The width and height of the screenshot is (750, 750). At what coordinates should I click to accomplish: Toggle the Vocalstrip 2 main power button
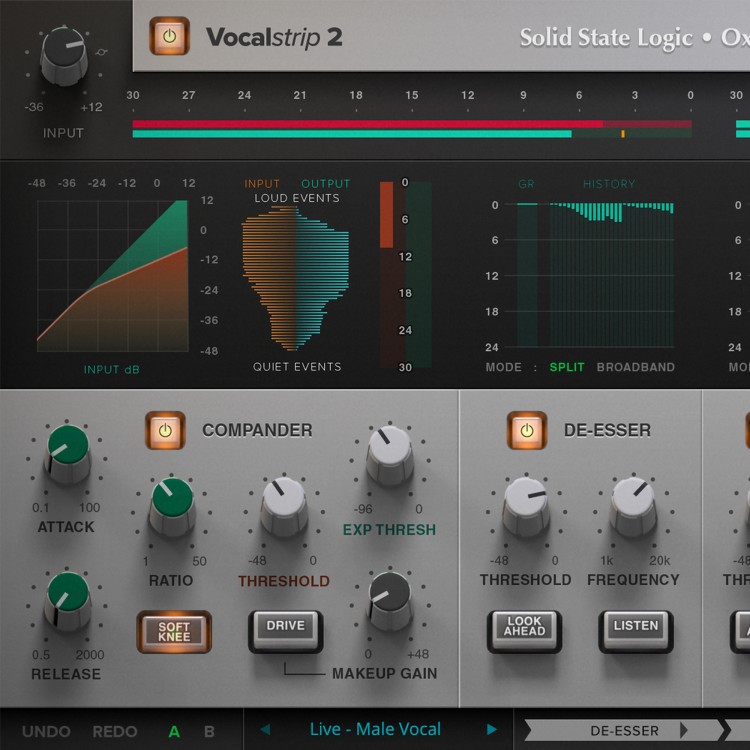[x=169, y=36]
